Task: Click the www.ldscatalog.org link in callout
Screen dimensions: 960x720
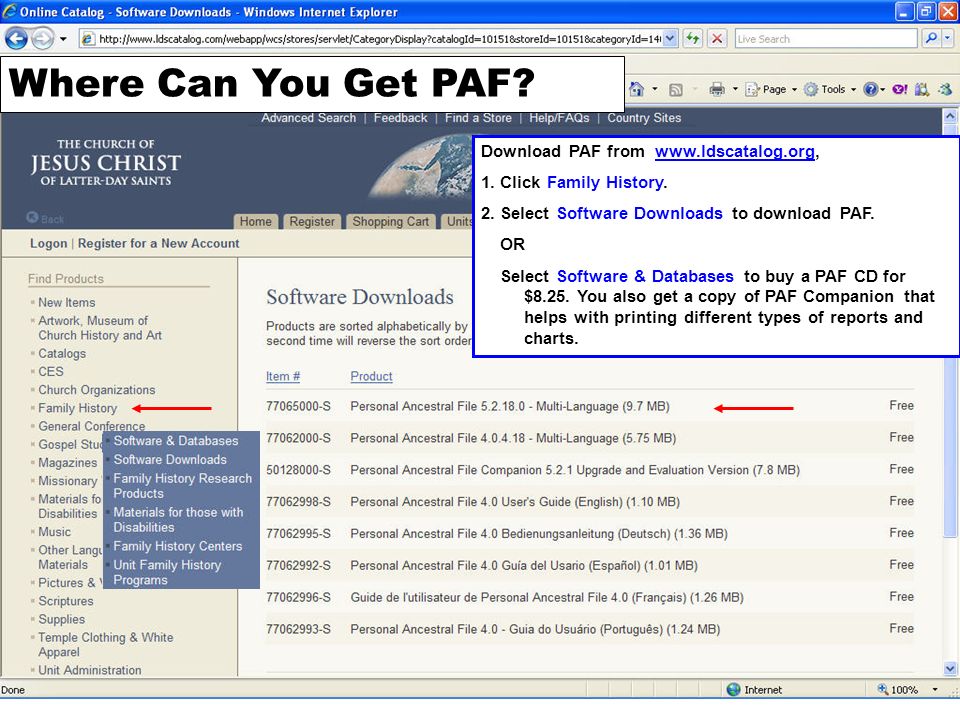Action: pyautogui.click(x=734, y=151)
